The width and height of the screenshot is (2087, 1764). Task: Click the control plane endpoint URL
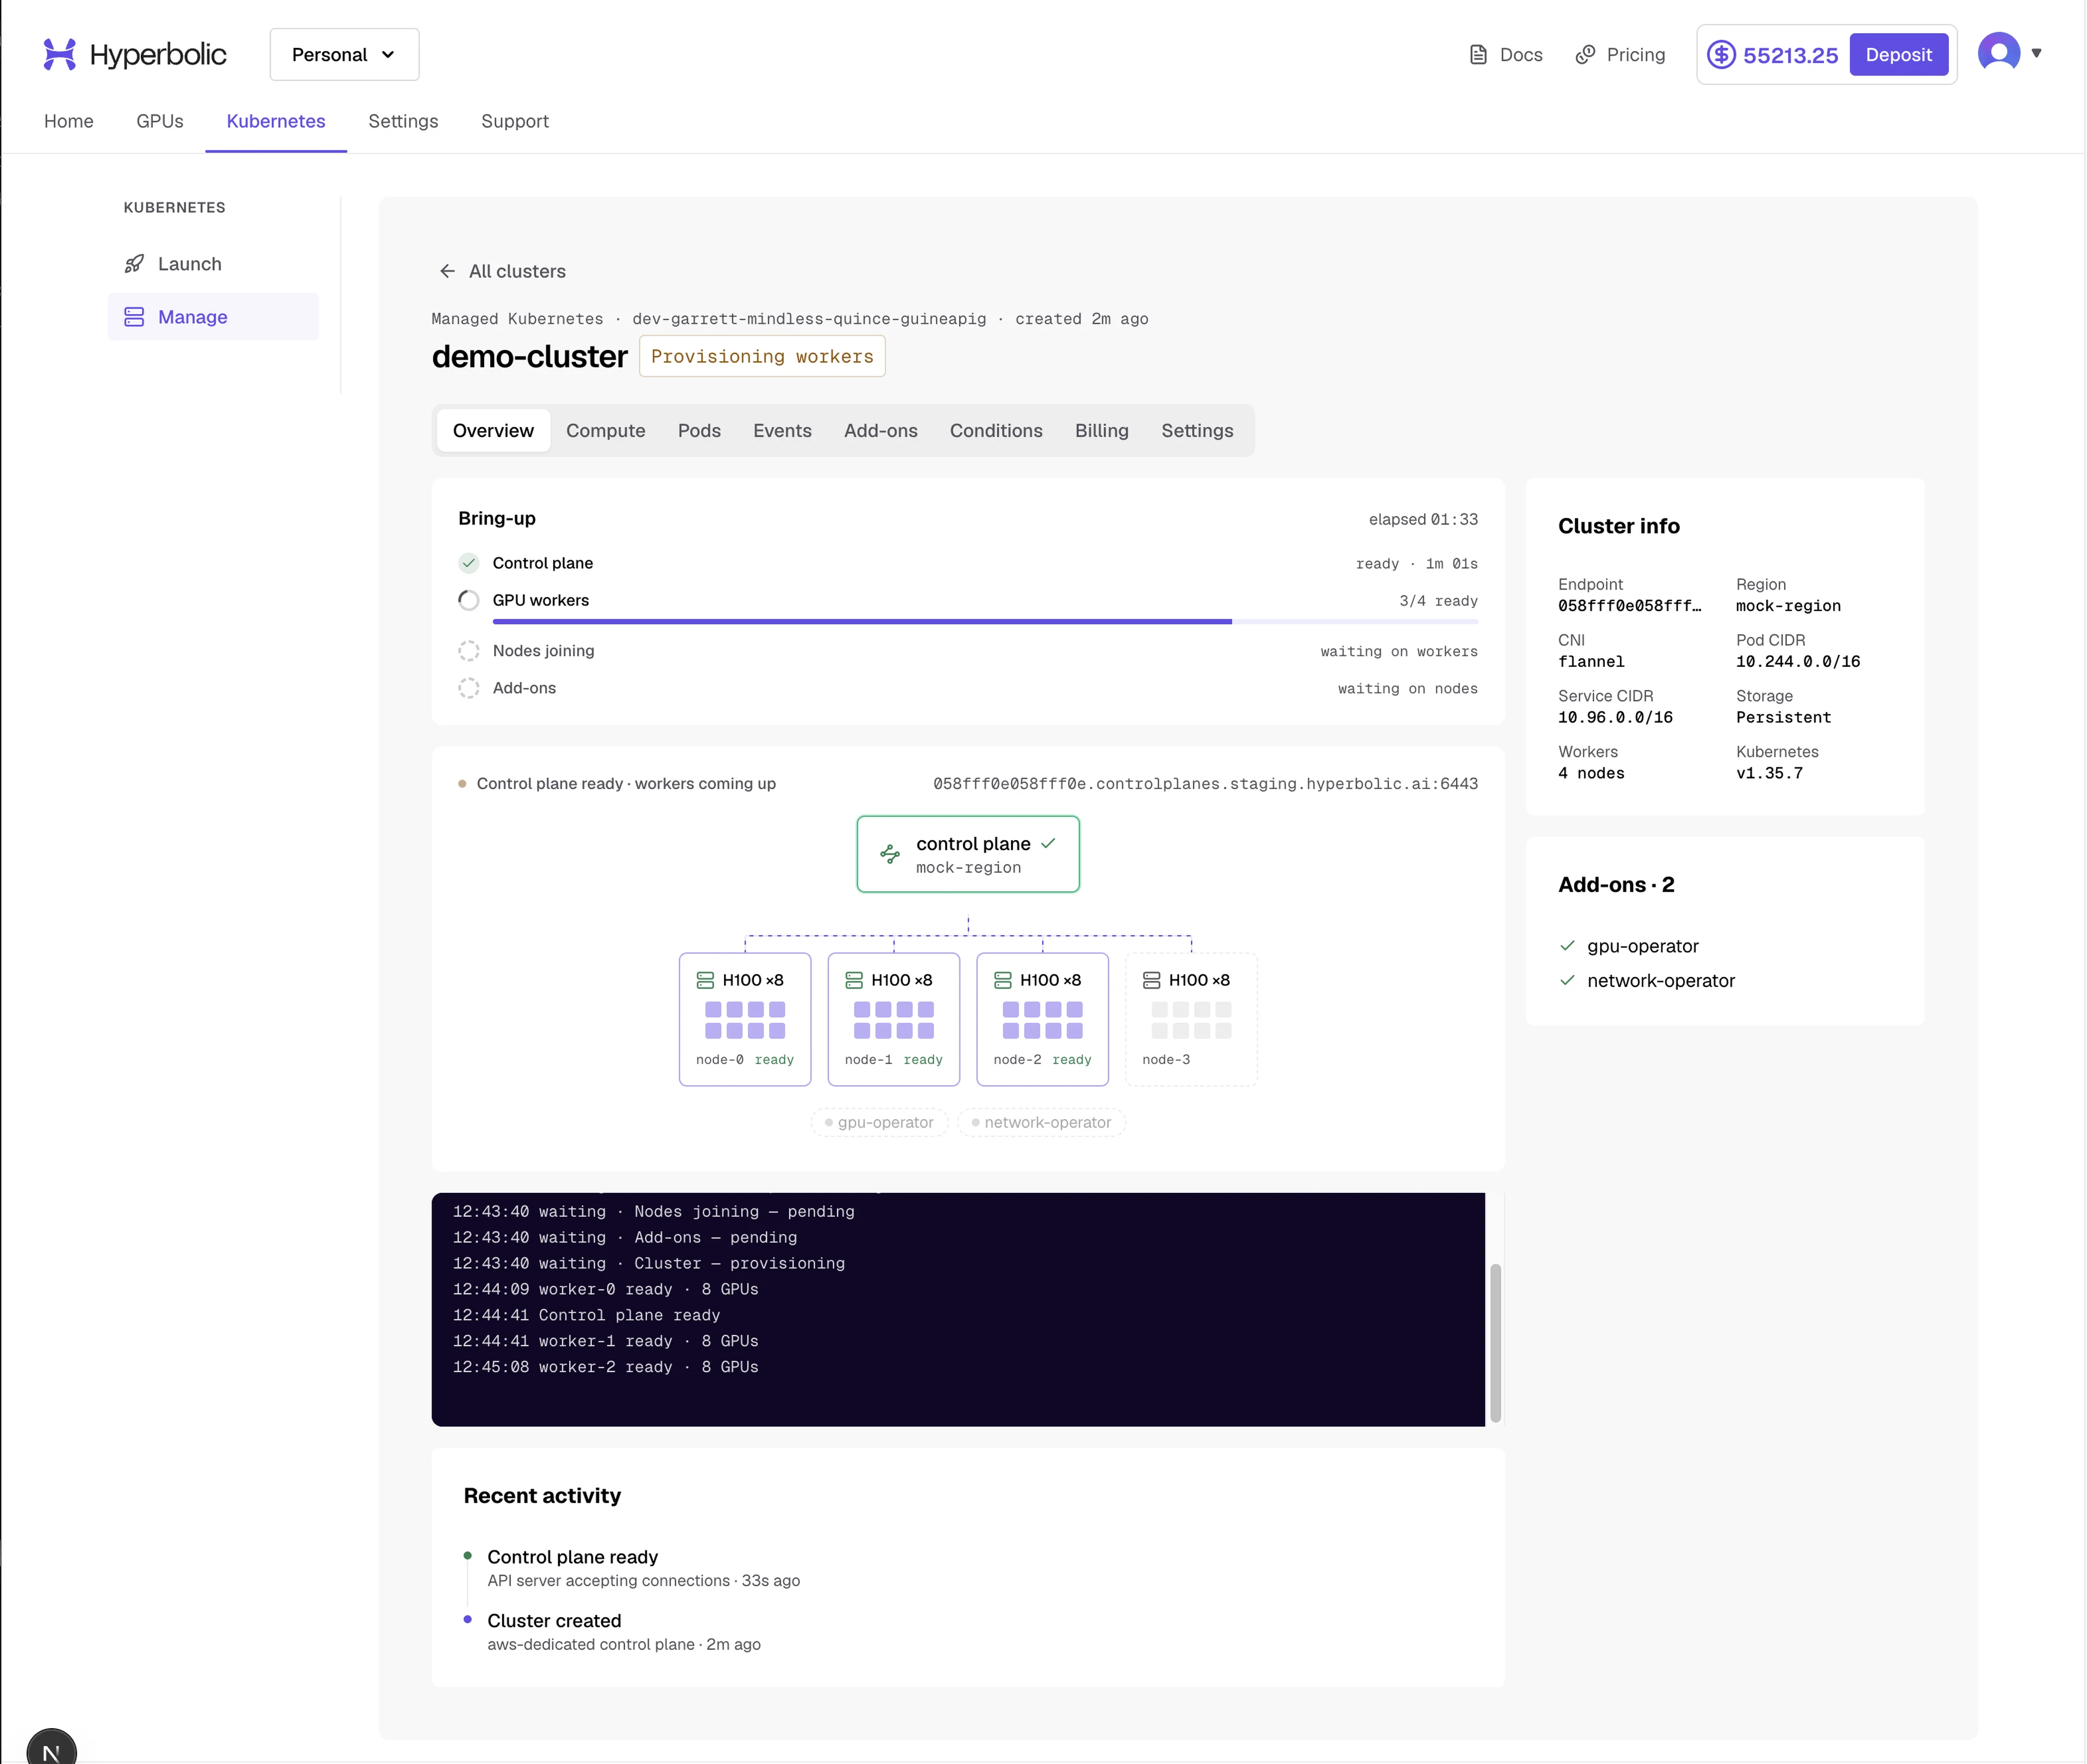[x=1205, y=784]
